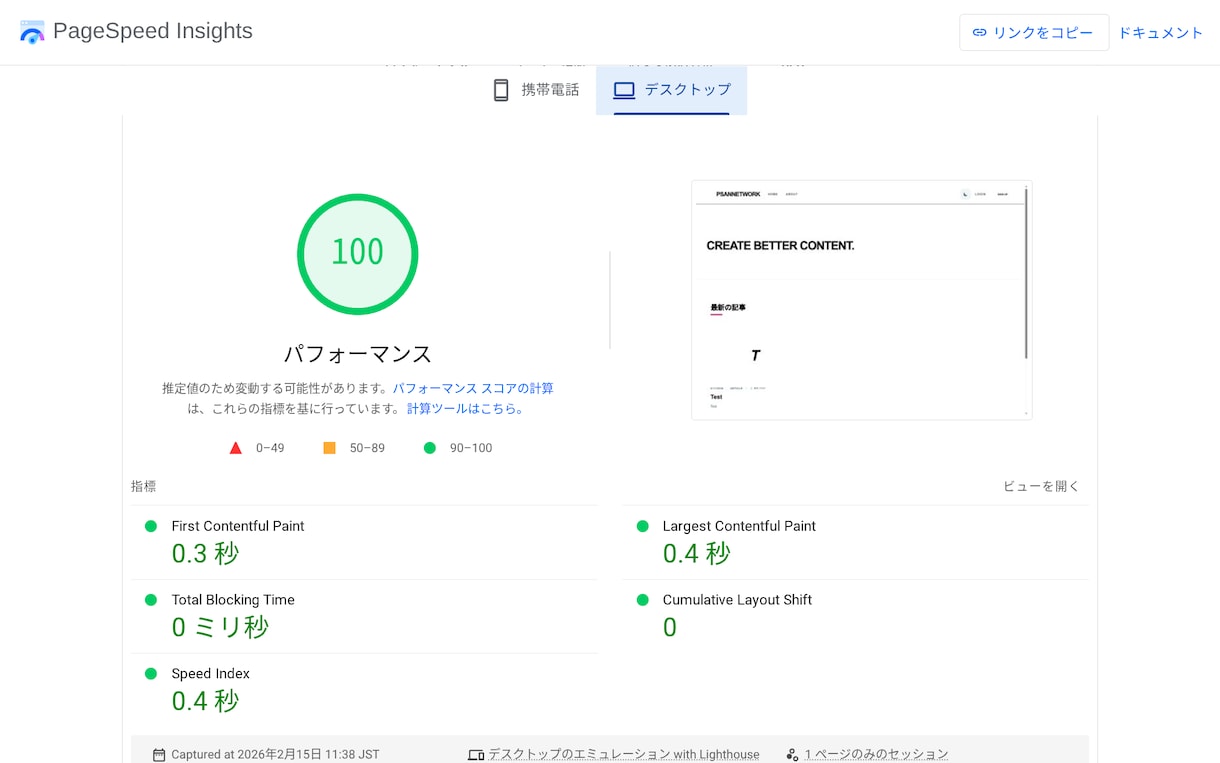
Task: Click the 0.4 秒 LCP value
Action: 696,553
